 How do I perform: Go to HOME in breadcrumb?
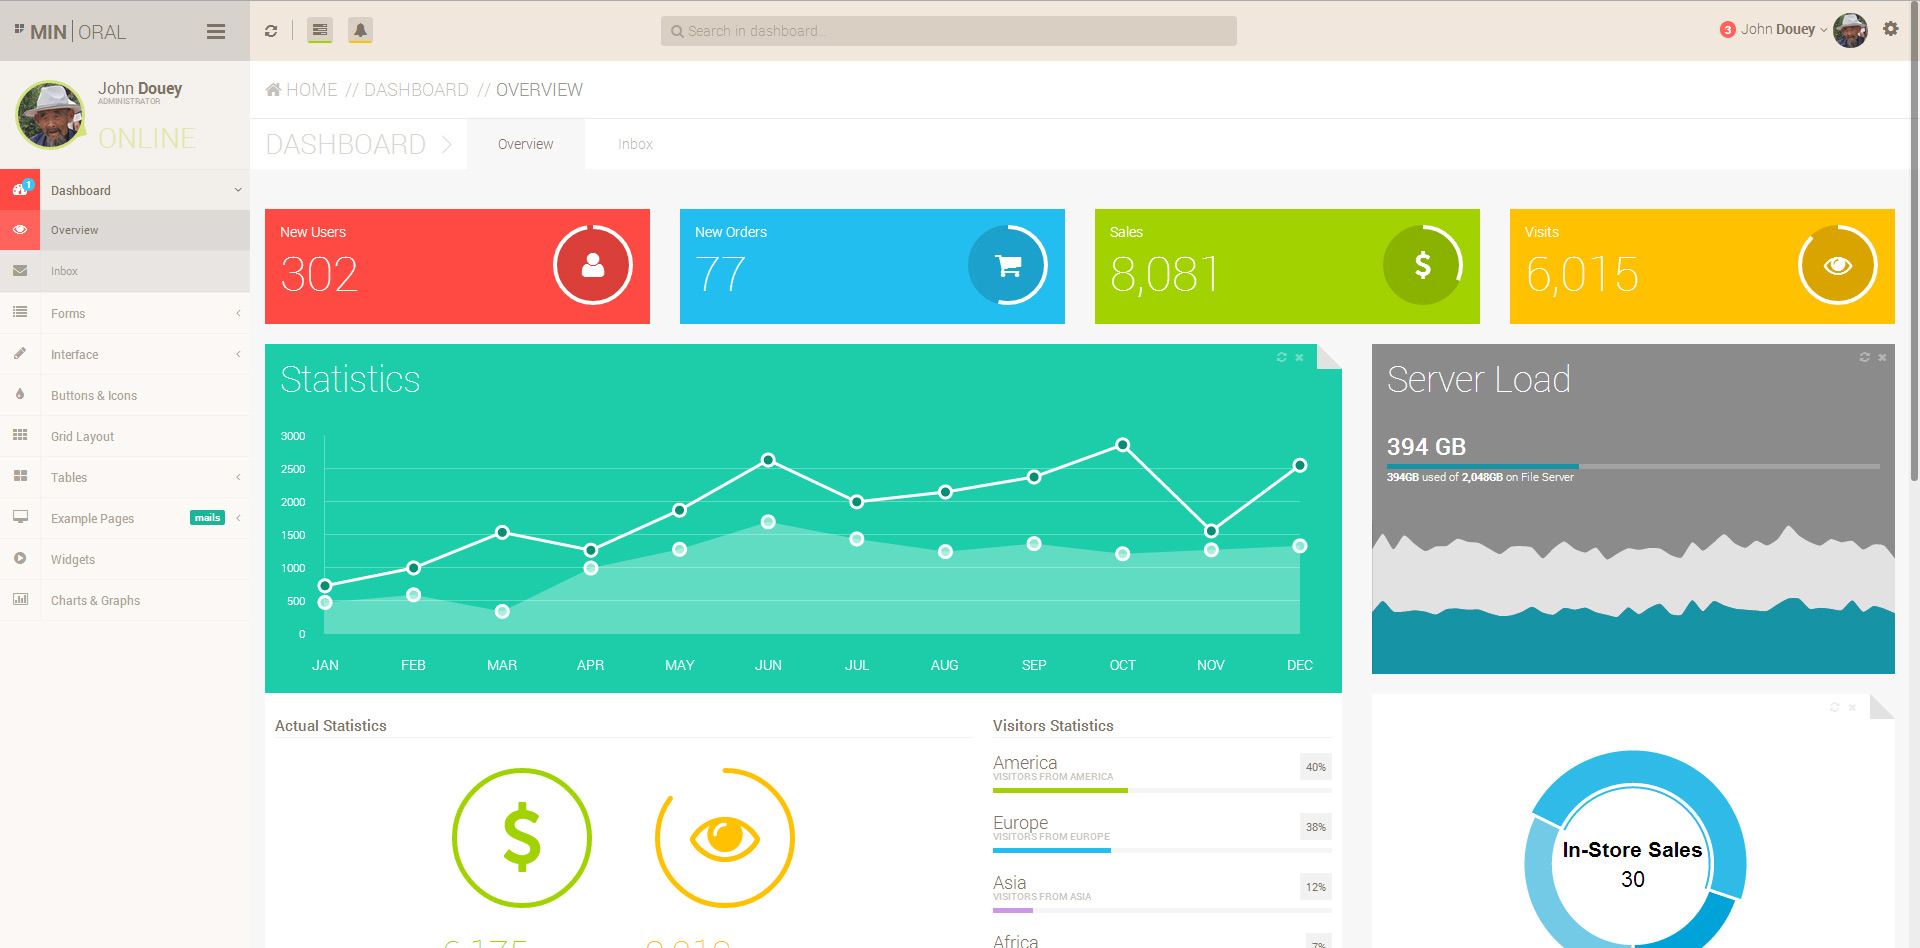(311, 90)
